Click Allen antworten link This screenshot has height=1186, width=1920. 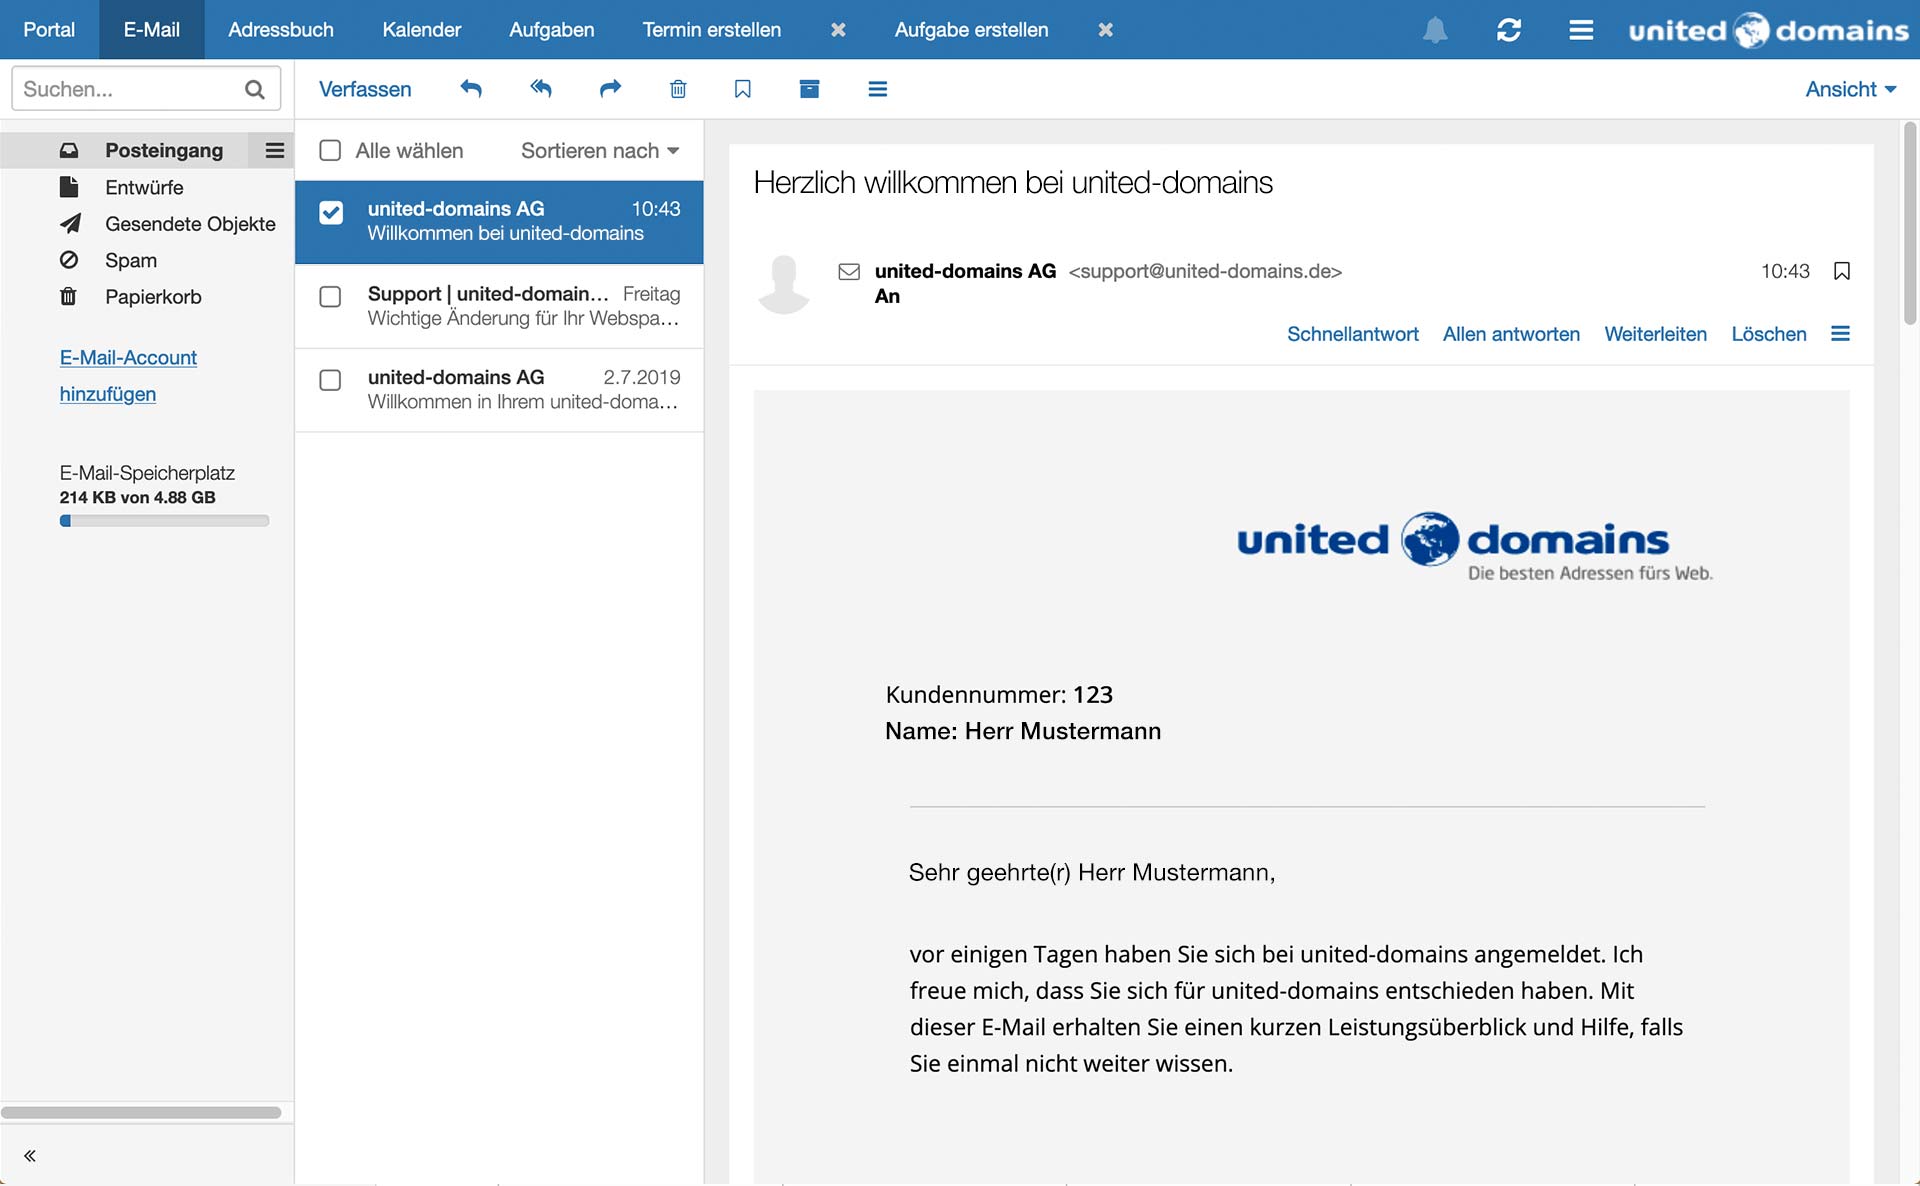(x=1511, y=334)
